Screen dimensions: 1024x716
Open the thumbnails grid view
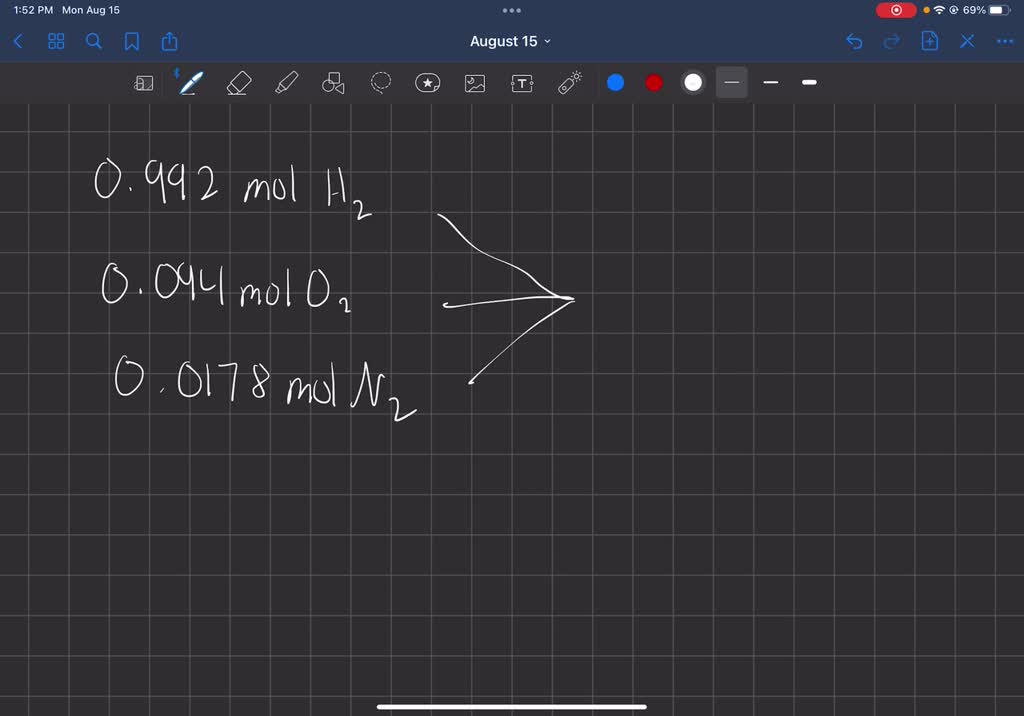click(56, 41)
